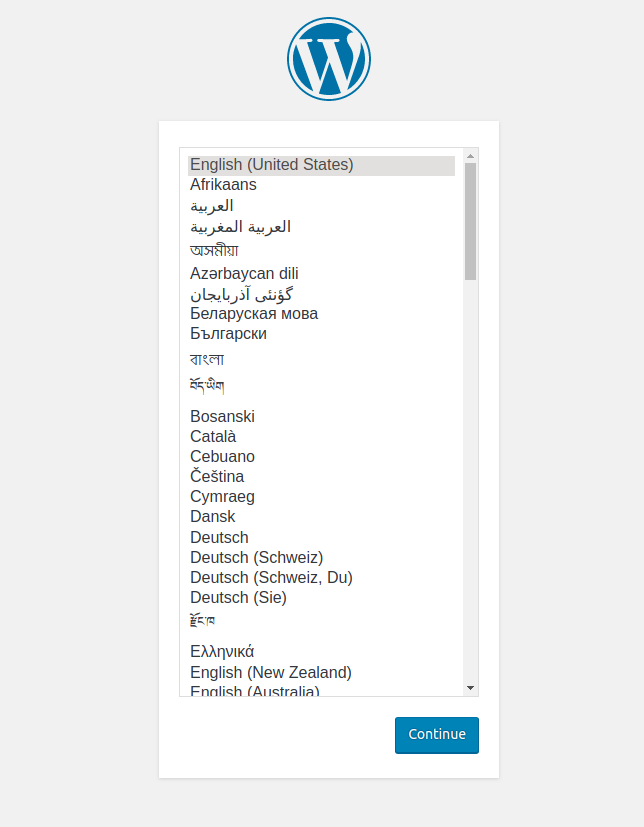644x827 pixels.
Task: Click the scrollbar up arrow
Action: click(470, 156)
